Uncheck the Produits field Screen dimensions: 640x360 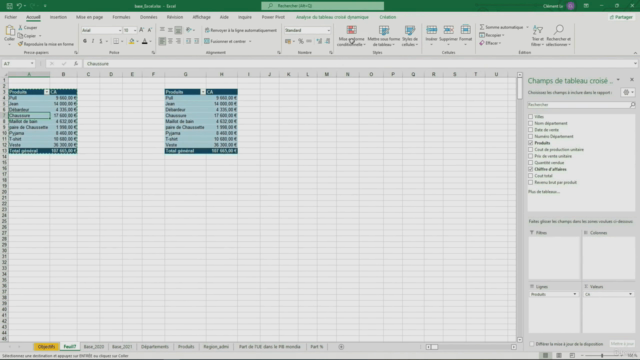(x=531, y=143)
